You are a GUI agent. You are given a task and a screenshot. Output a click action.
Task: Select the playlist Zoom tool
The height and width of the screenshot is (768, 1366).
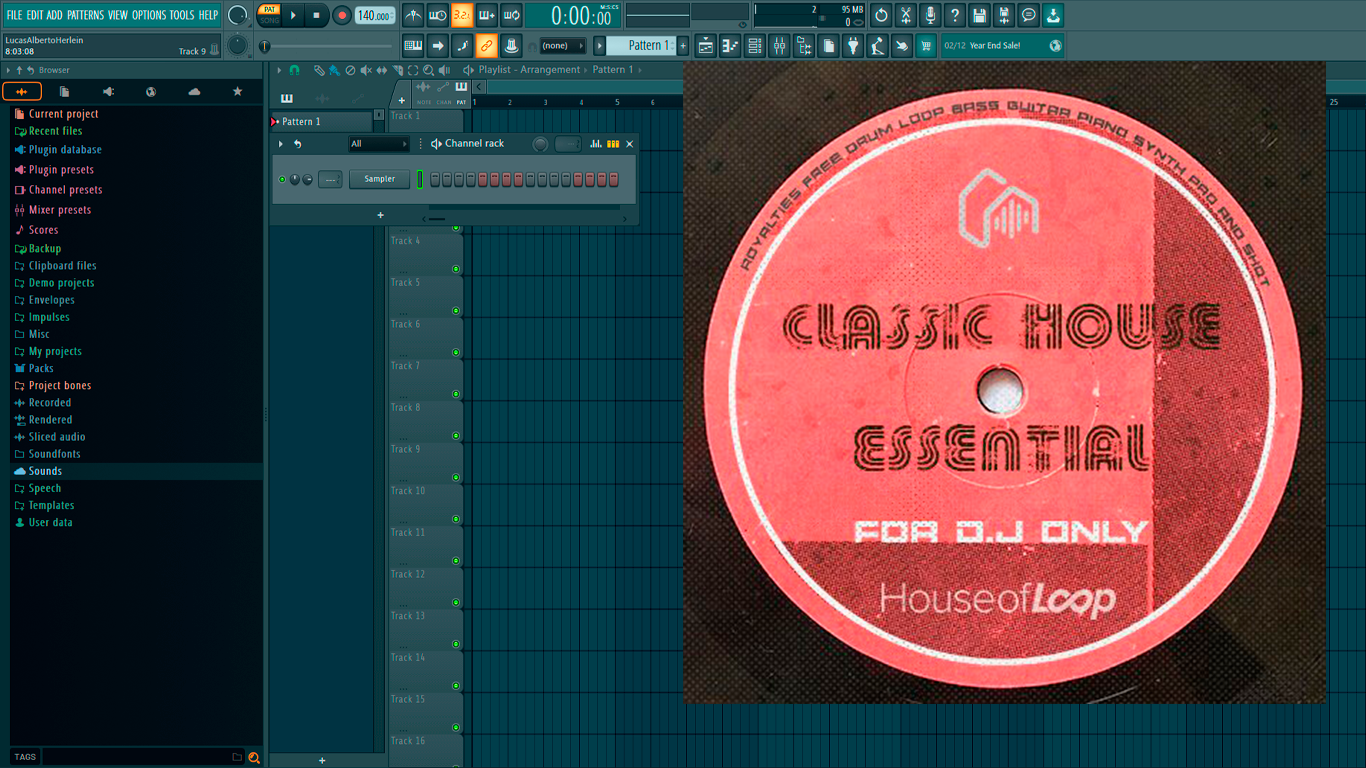(428, 70)
